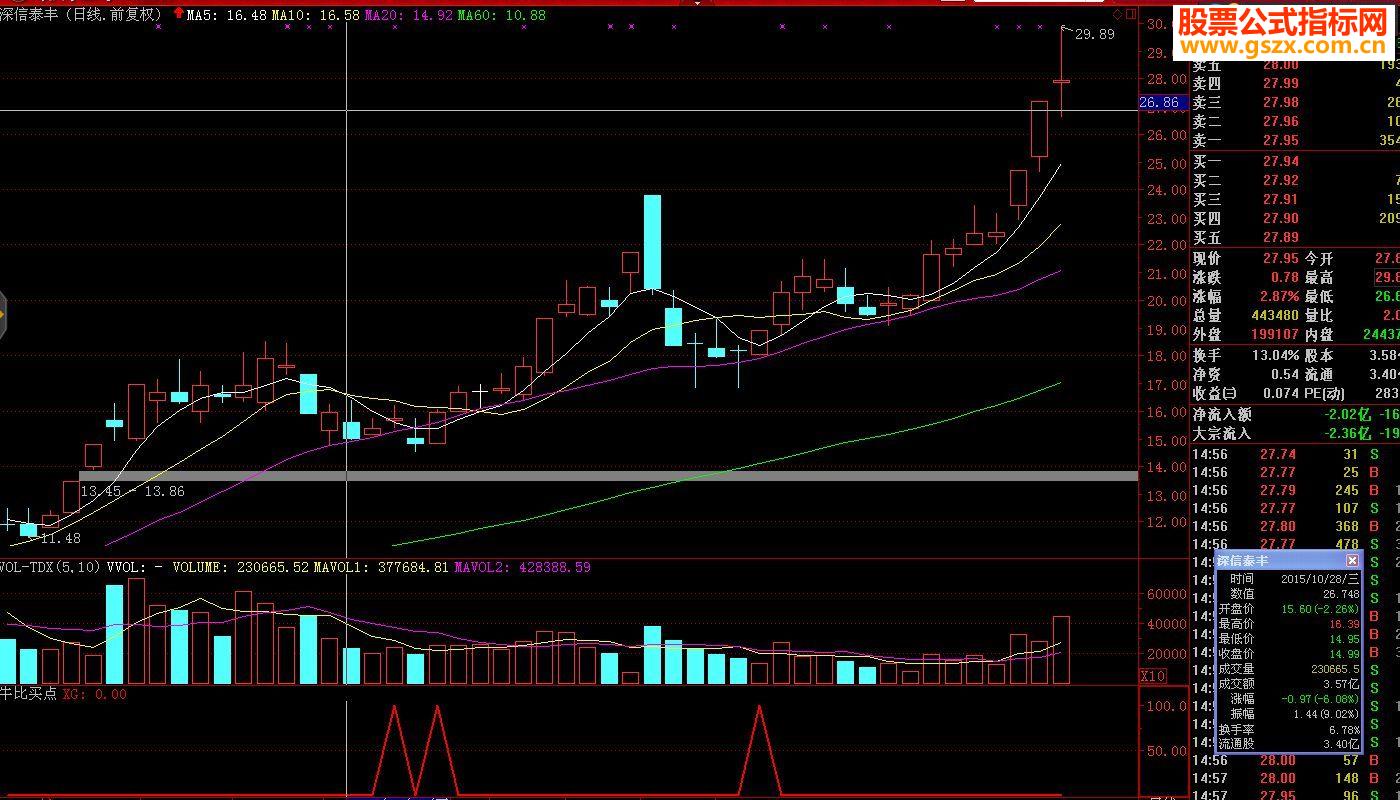
Task: Click the 买五 27.89 order row
Action: point(1295,237)
